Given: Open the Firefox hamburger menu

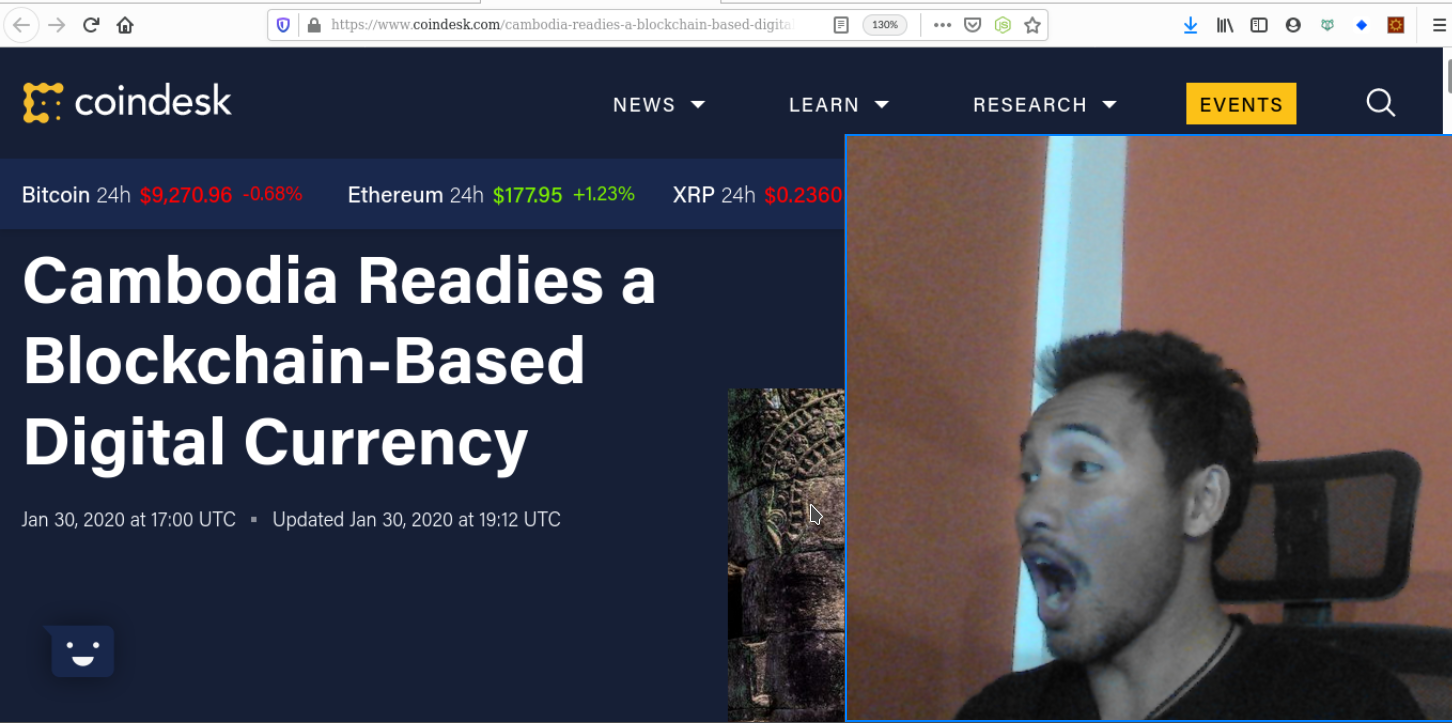Looking at the screenshot, I should coord(1439,25).
